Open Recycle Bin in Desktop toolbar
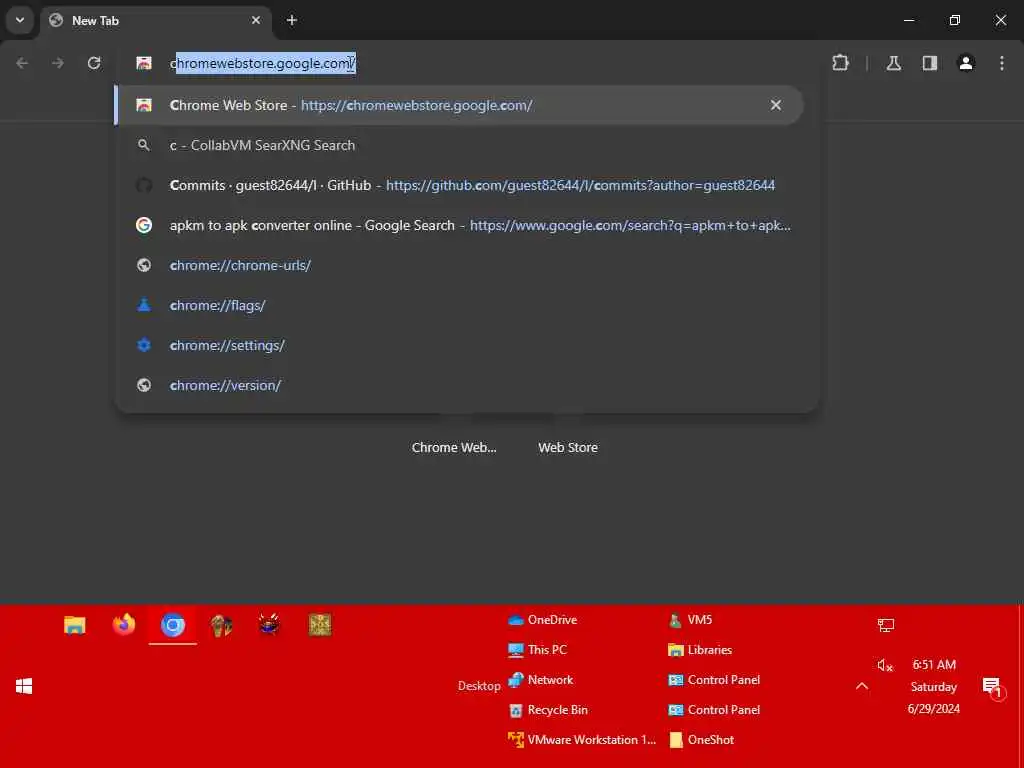This screenshot has width=1024, height=768. [548, 710]
